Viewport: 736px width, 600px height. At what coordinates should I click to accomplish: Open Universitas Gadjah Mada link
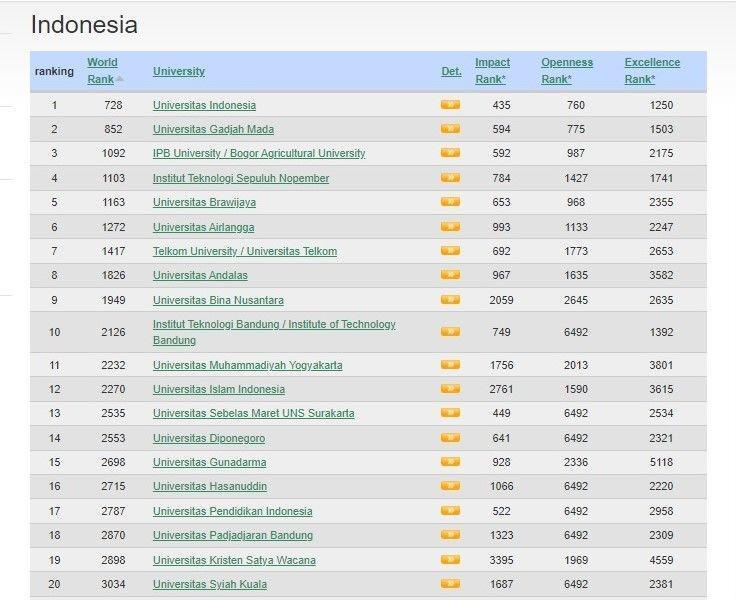[x=213, y=129]
